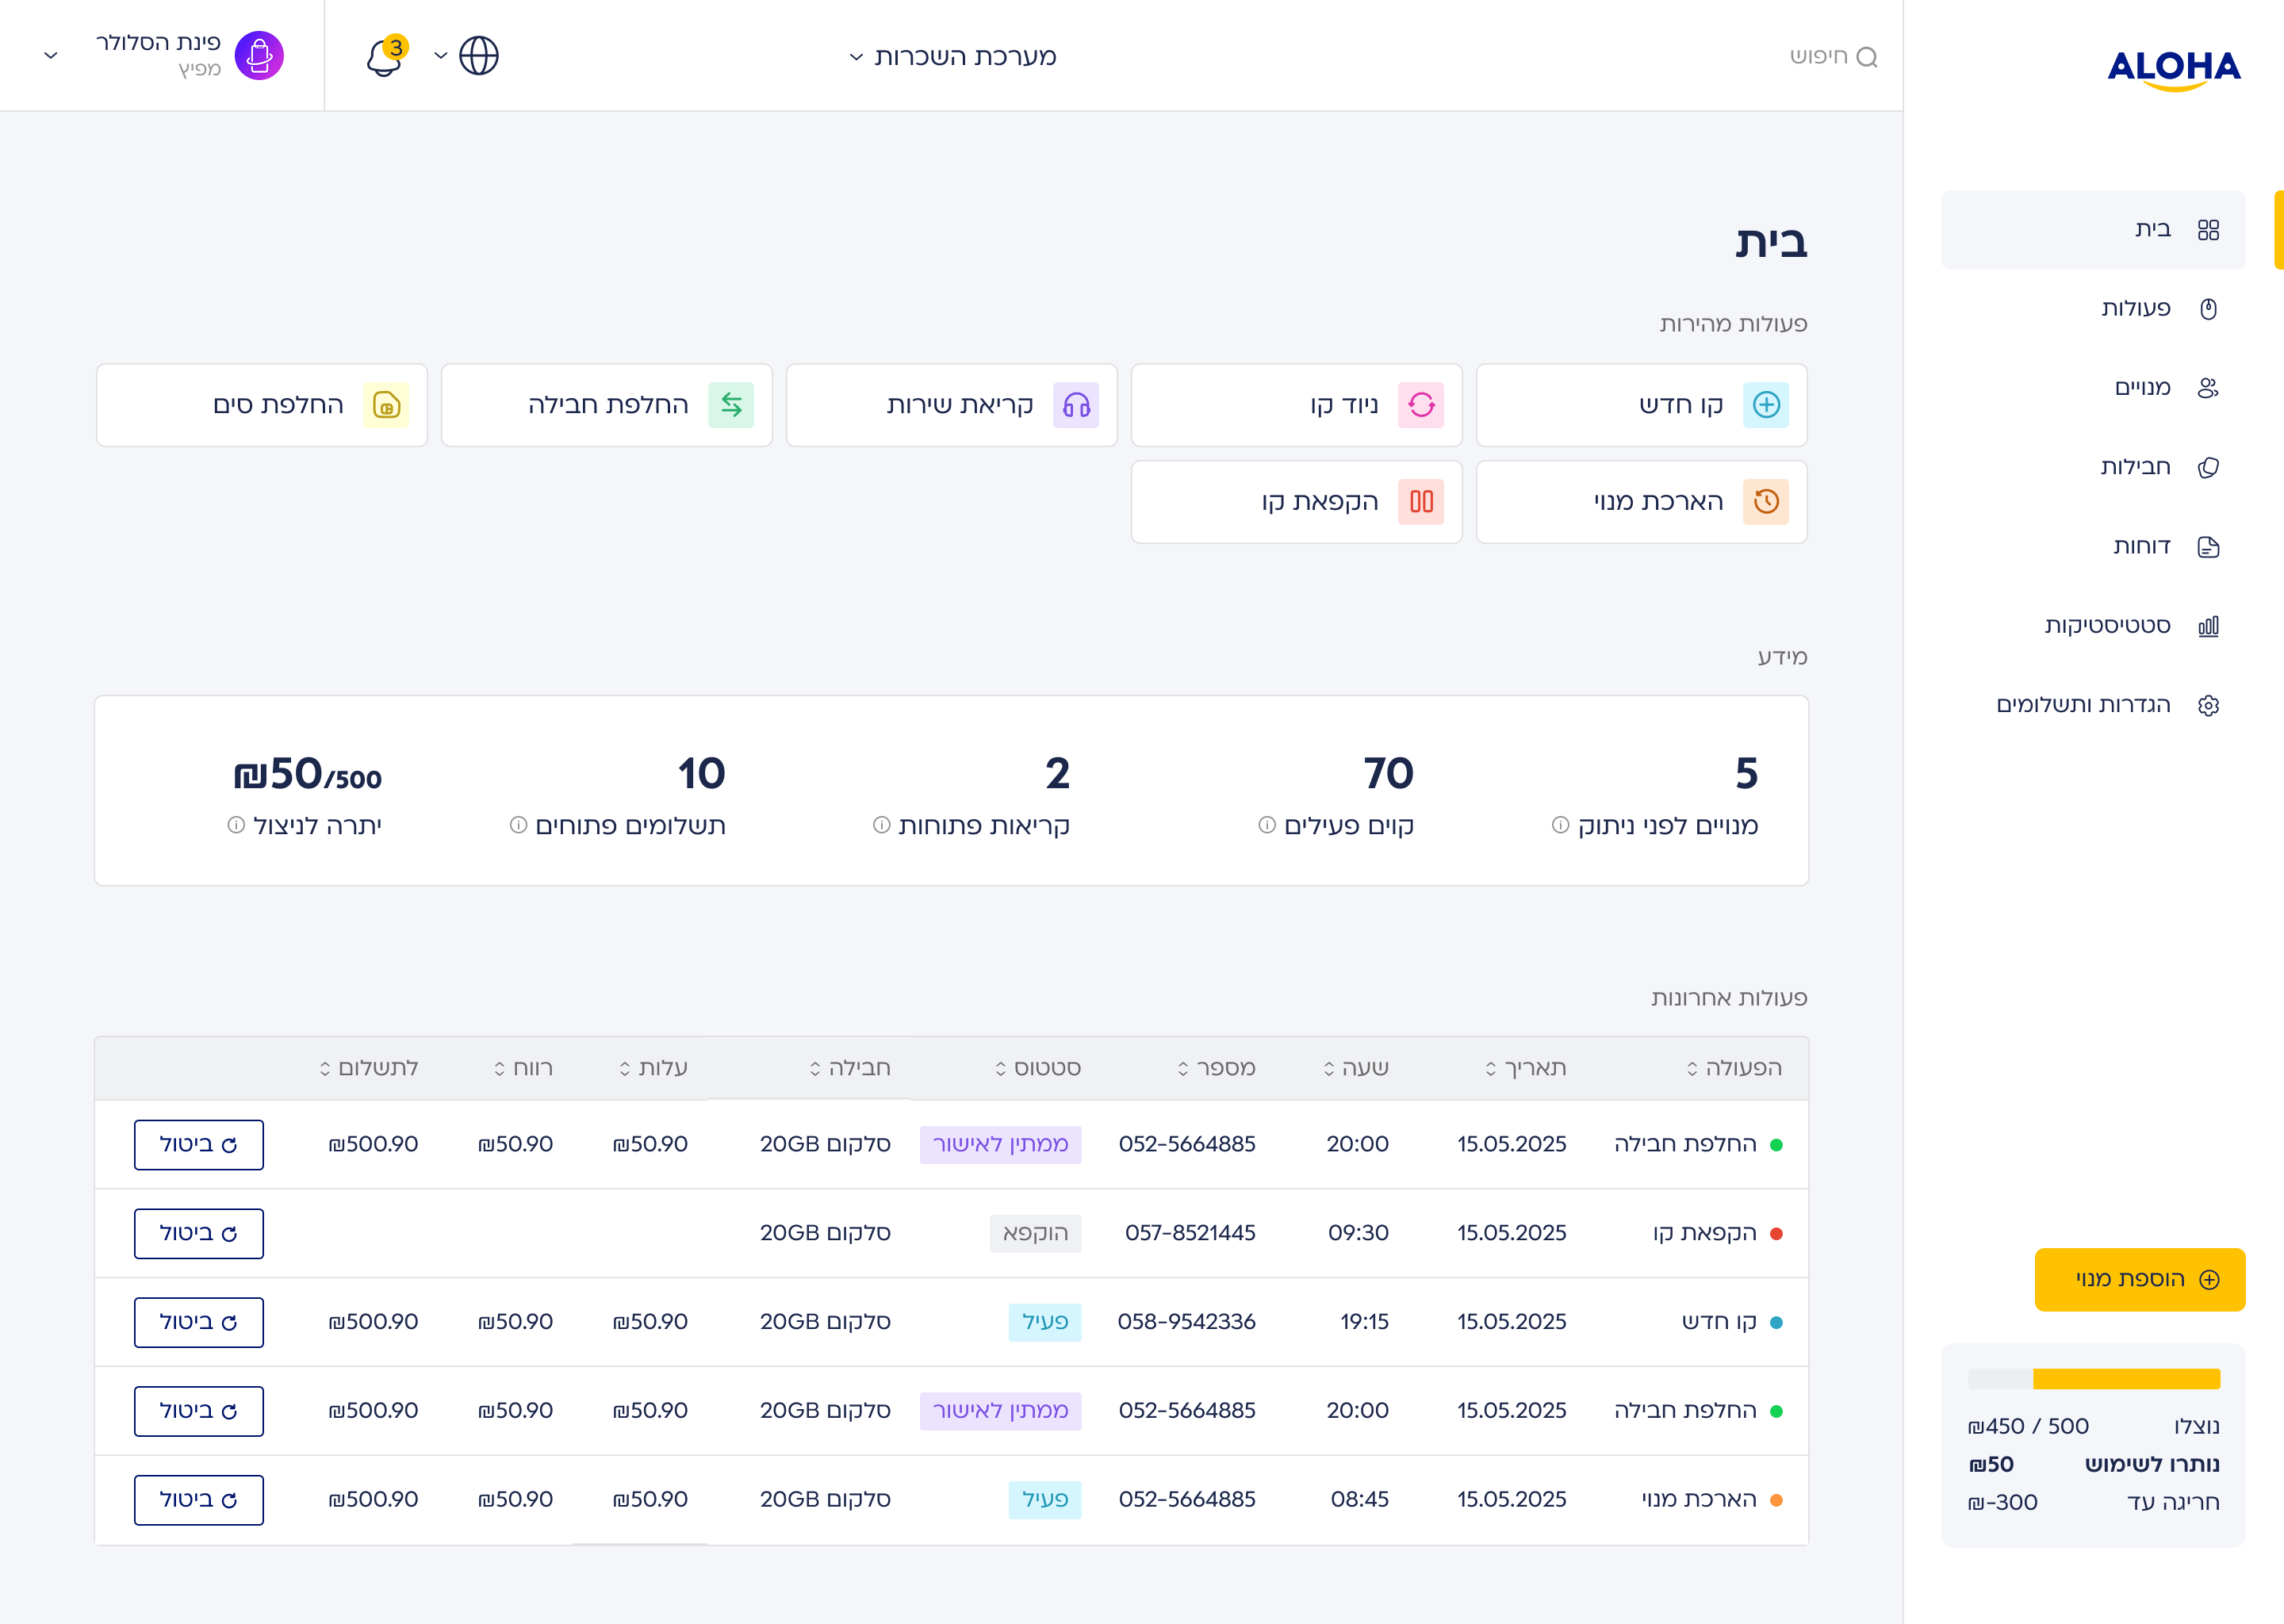The image size is (2284, 1624).
Task: Click the package swap arrows icon
Action: [x=731, y=405]
